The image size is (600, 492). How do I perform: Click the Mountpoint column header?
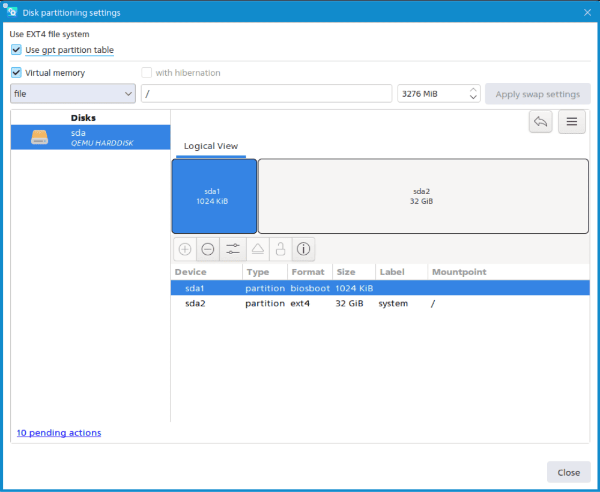508,272
